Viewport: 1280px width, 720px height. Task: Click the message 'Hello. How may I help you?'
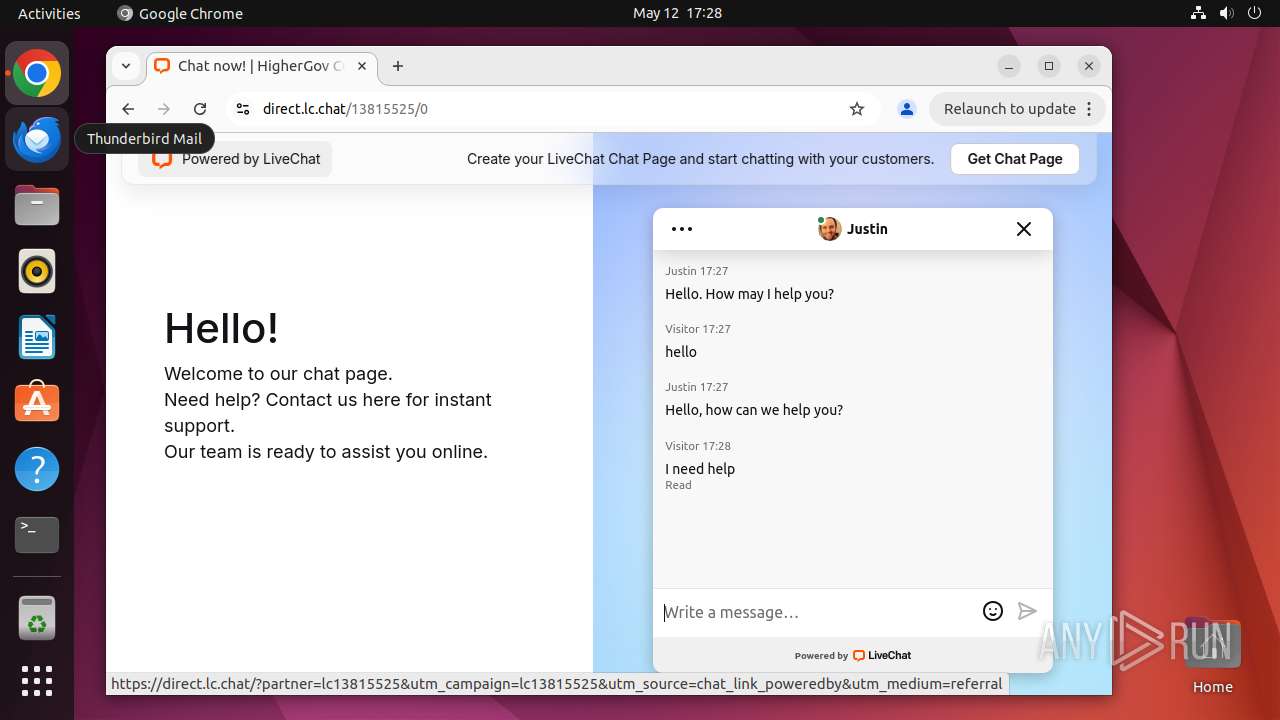tap(749, 294)
